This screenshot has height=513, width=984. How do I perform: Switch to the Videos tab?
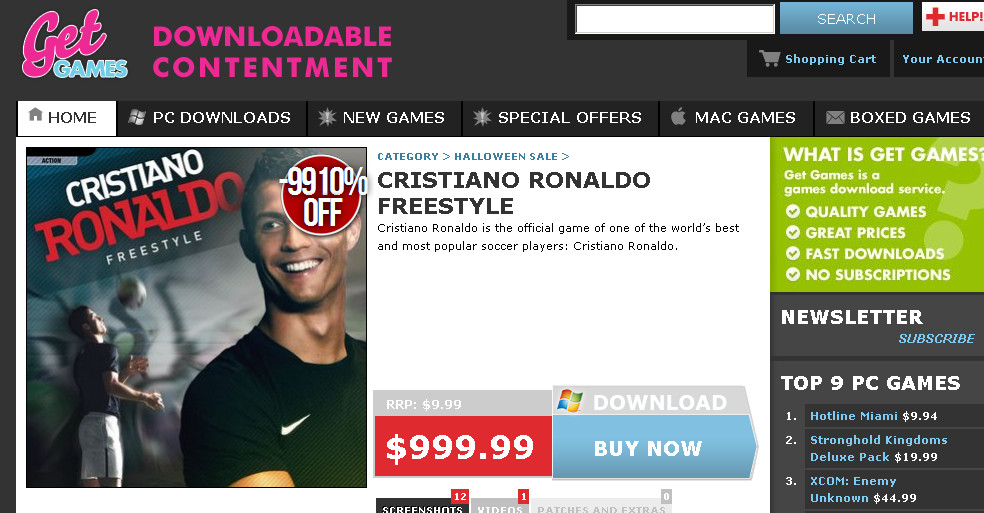tap(500, 505)
